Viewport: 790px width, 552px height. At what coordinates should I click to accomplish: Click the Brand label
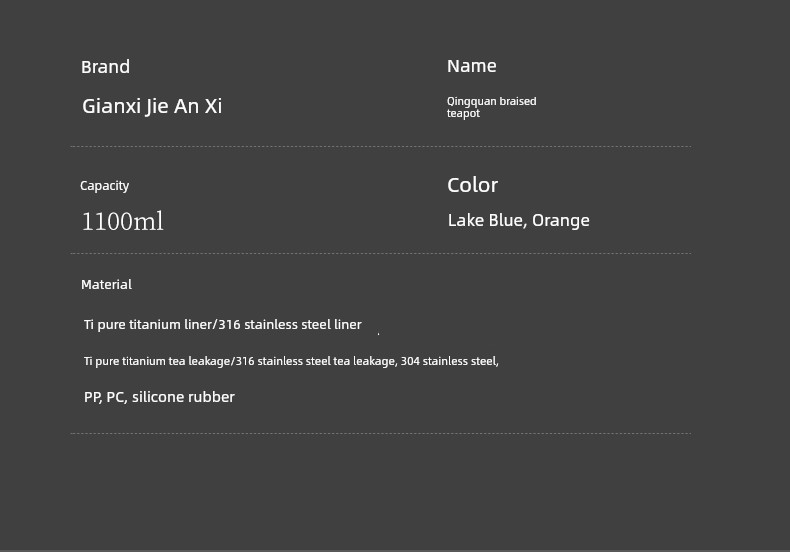click(x=105, y=67)
